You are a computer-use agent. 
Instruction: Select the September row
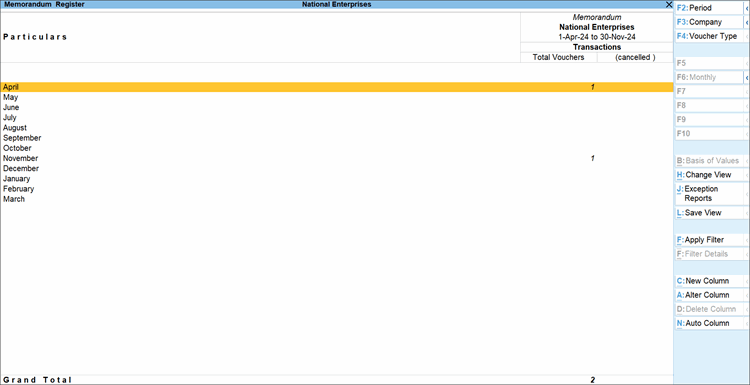(x=337, y=138)
